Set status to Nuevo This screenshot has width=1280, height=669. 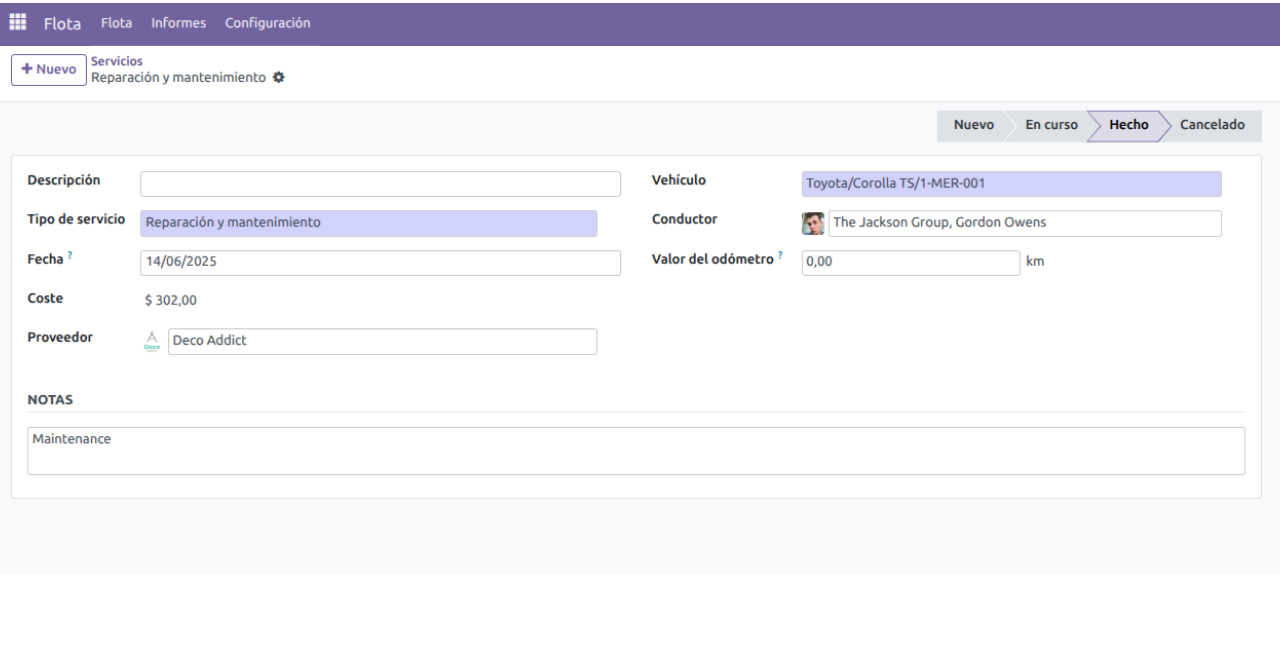click(972, 125)
